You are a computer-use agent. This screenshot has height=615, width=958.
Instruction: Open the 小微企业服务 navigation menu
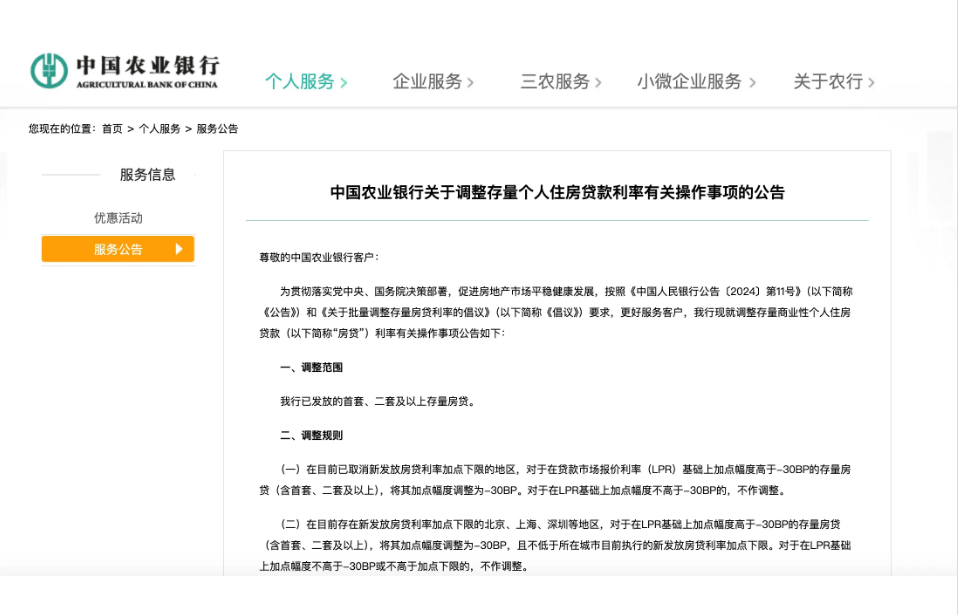(697, 81)
